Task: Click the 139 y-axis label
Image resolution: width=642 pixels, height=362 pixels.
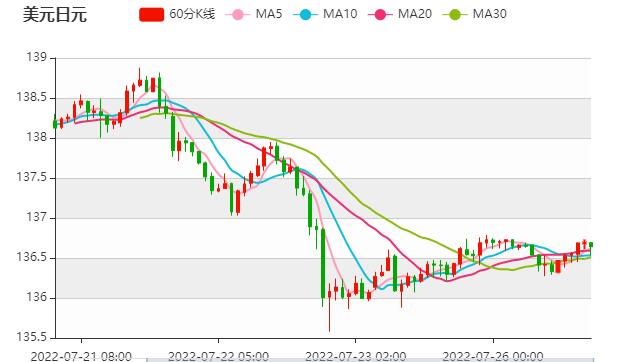Action: (36, 57)
